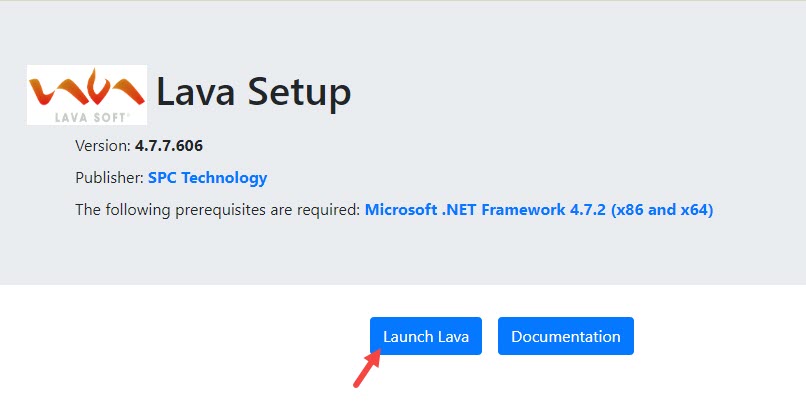
Task: Click the Lava Soft logo image
Action: tap(87, 95)
